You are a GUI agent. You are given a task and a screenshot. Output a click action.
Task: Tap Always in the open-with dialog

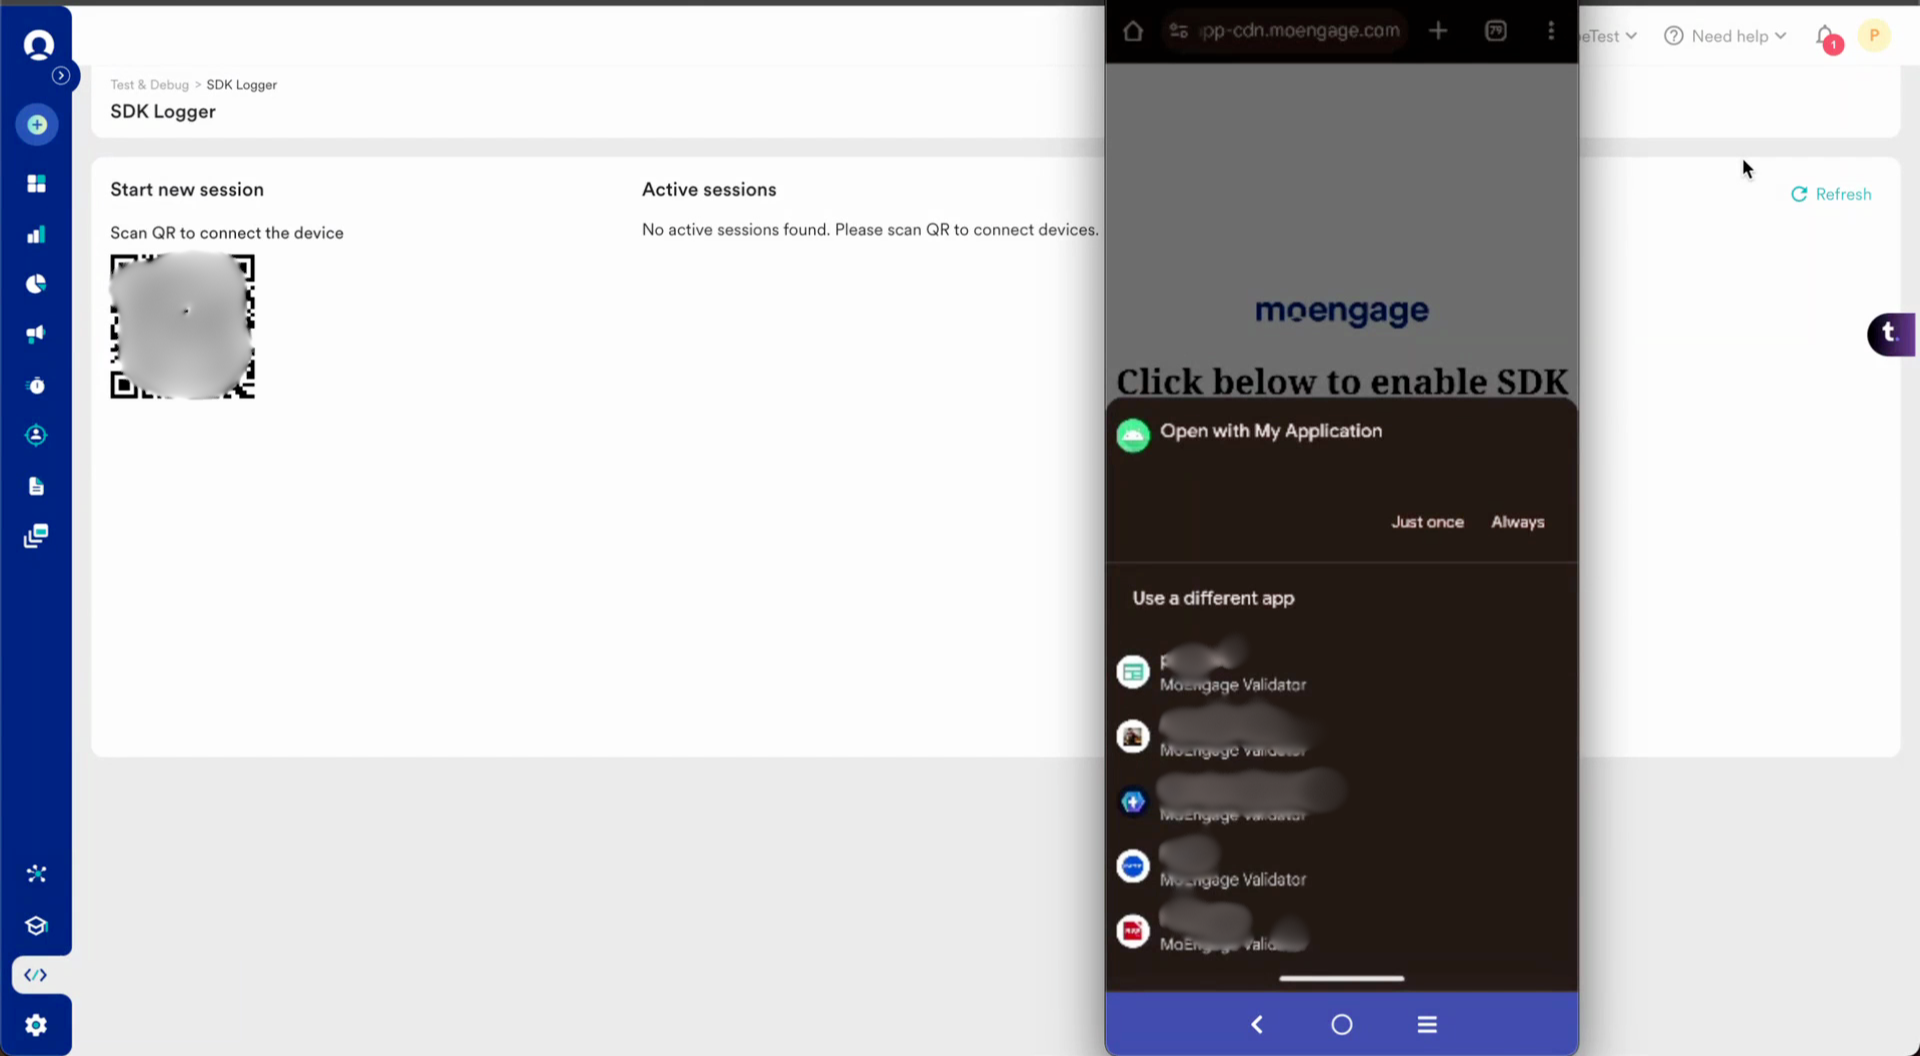tap(1517, 522)
